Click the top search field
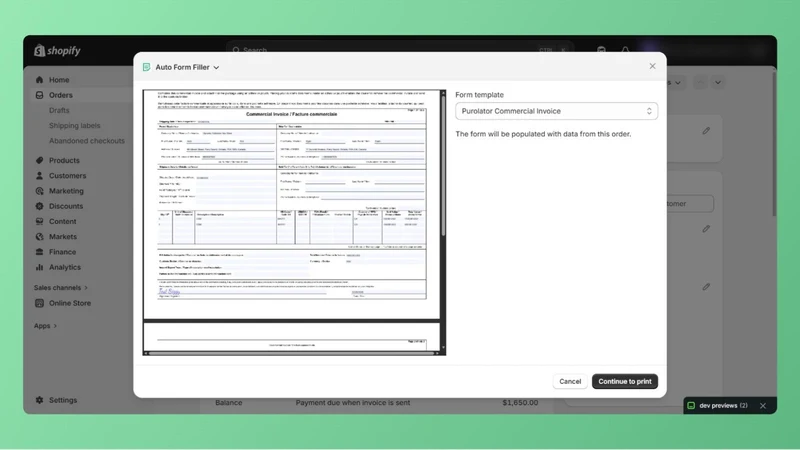 pos(400,50)
